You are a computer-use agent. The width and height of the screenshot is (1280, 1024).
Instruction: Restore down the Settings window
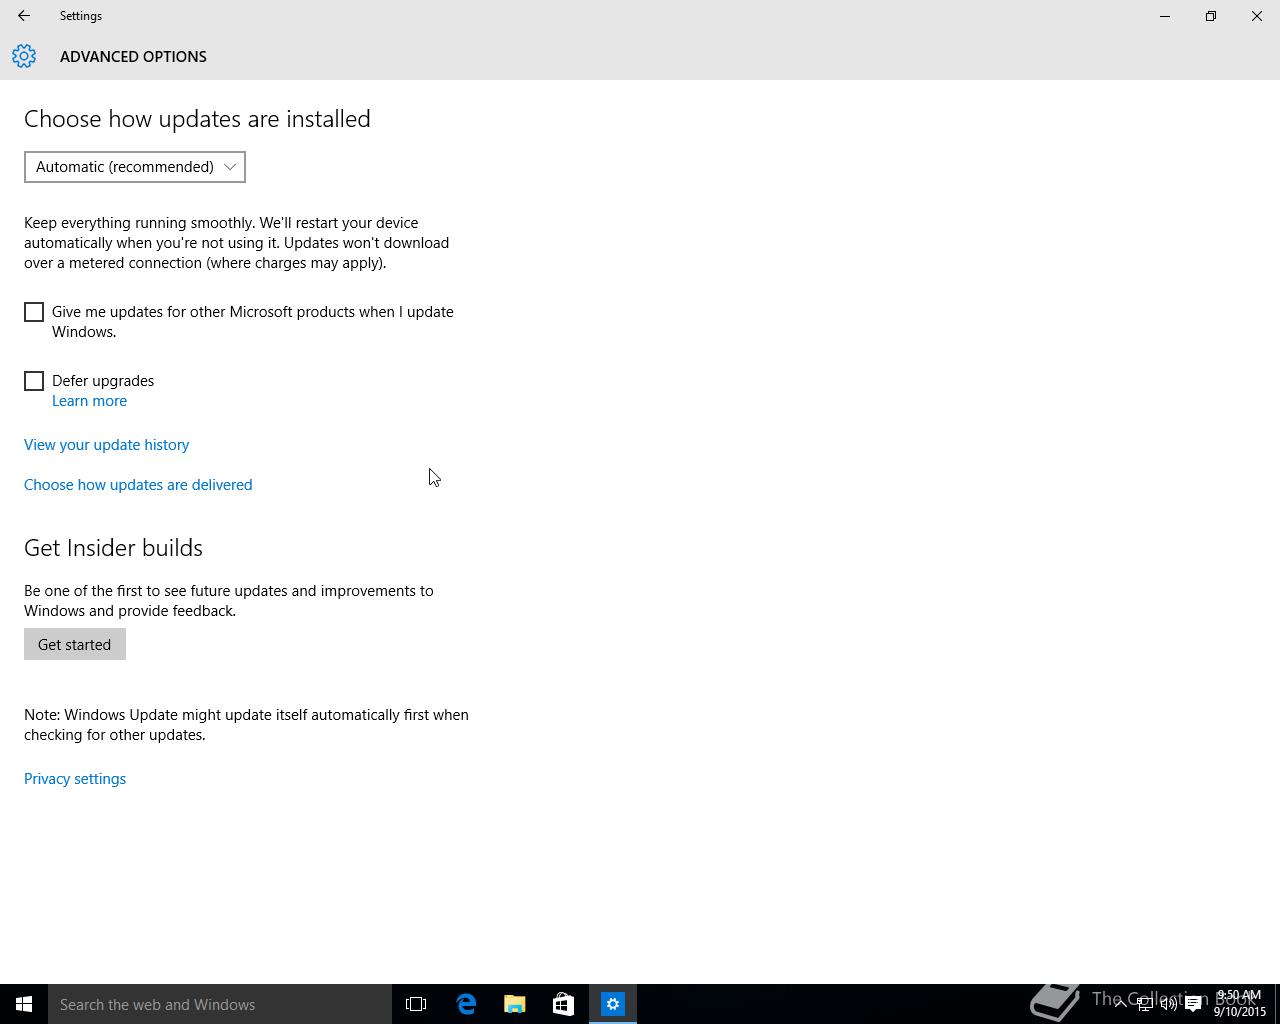point(1211,16)
